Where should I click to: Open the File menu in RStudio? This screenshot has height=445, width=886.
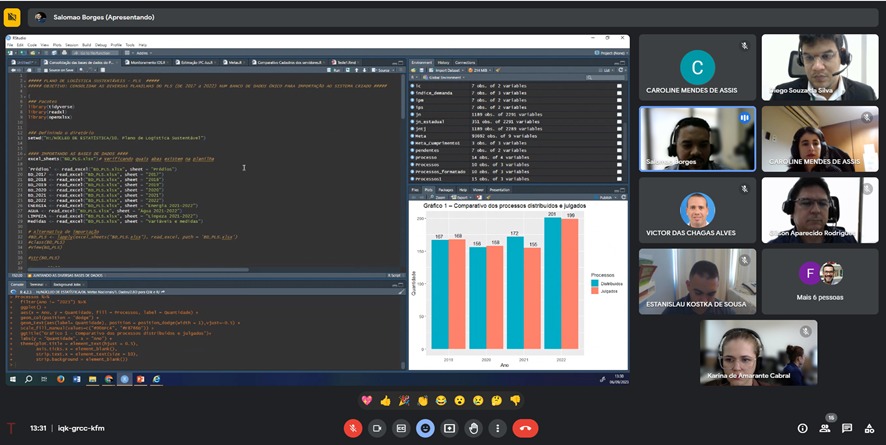10,45
